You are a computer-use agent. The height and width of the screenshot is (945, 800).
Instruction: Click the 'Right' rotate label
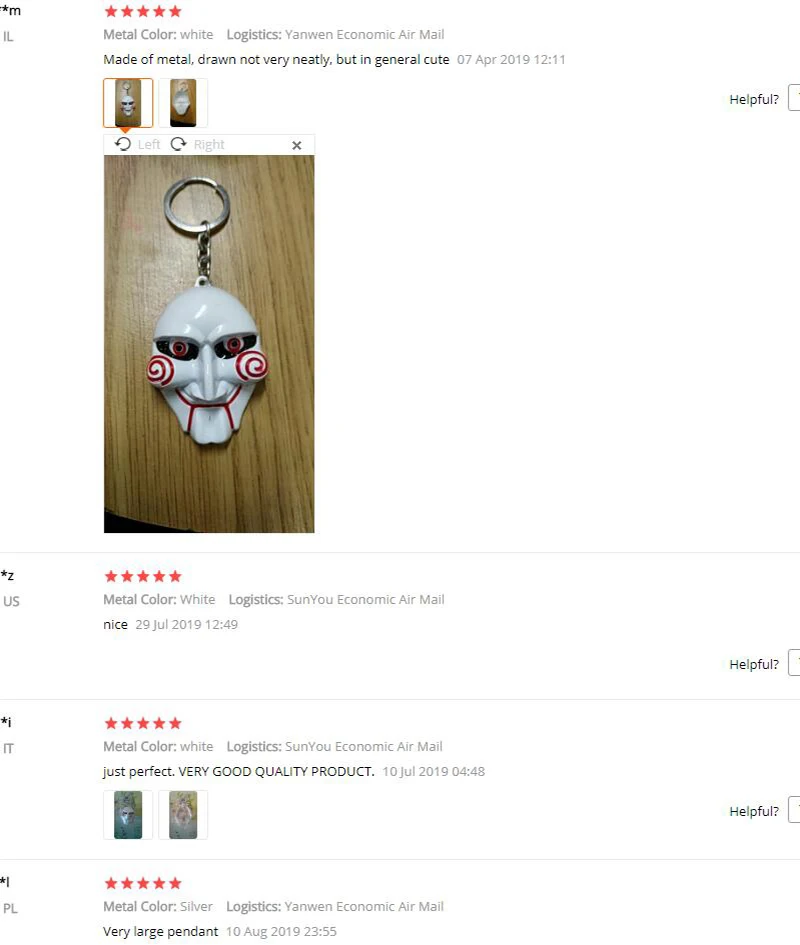tap(209, 145)
